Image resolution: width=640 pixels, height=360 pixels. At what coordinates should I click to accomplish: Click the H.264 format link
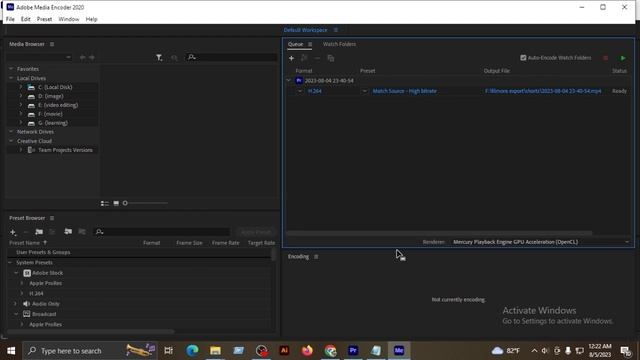[x=315, y=91]
